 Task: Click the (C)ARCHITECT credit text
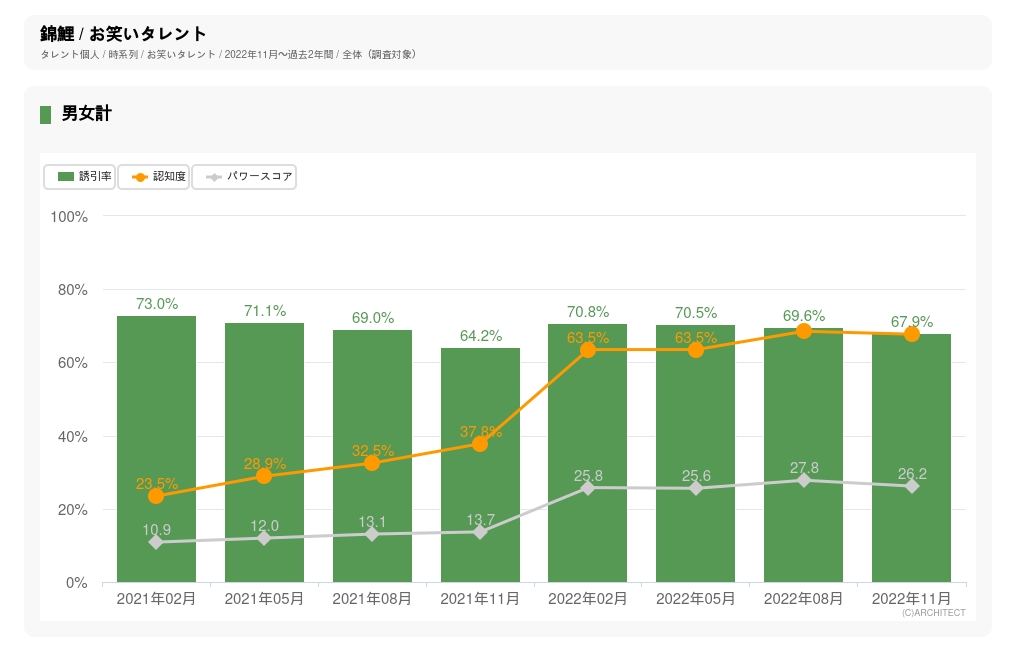click(x=933, y=613)
